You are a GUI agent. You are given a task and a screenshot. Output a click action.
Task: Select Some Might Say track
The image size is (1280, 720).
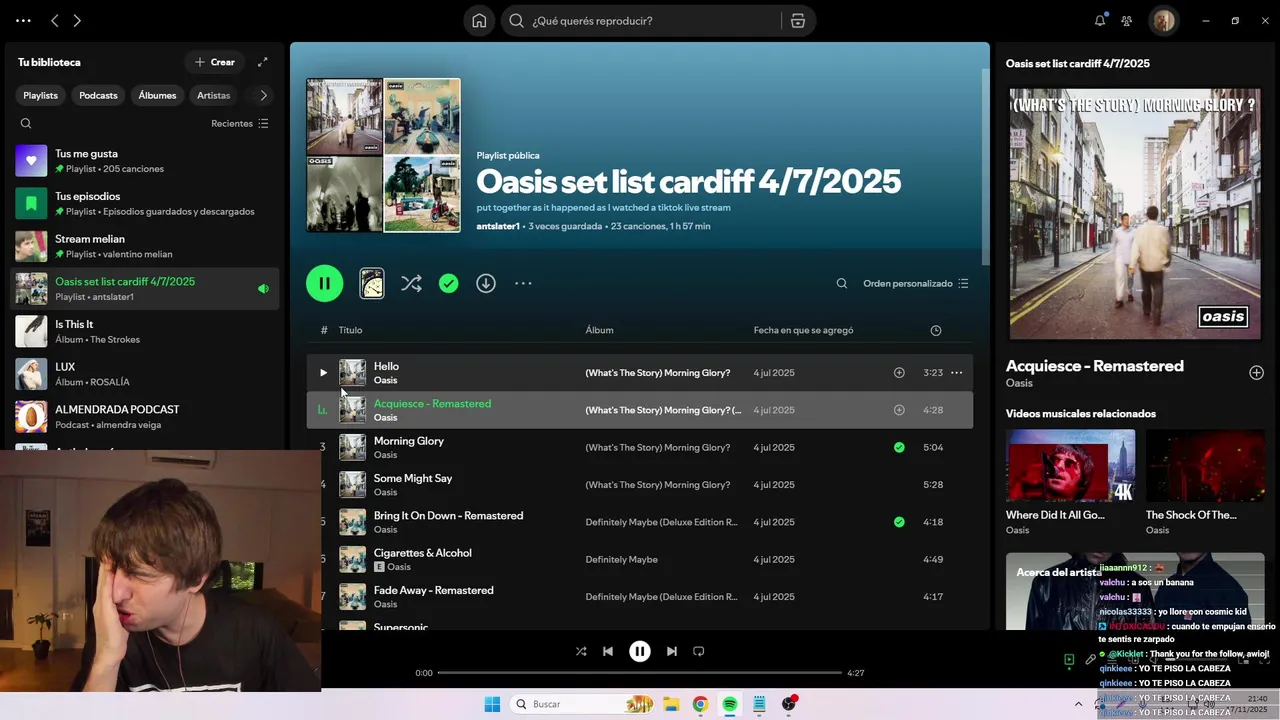click(x=413, y=478)
